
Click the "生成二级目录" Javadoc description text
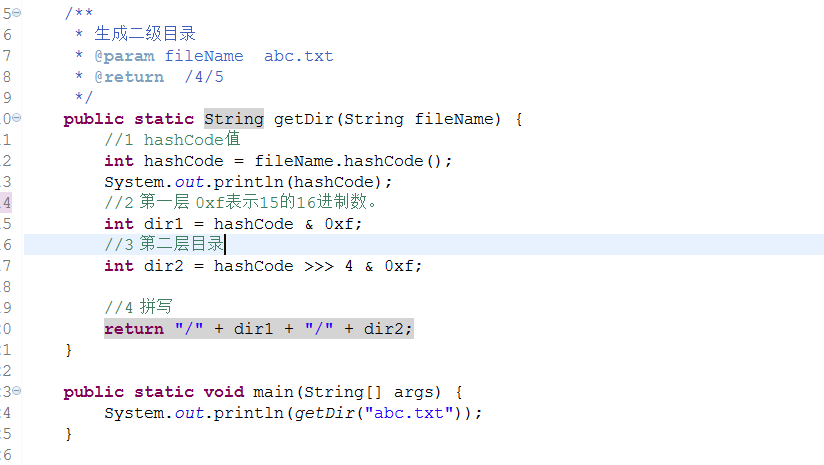145,34
